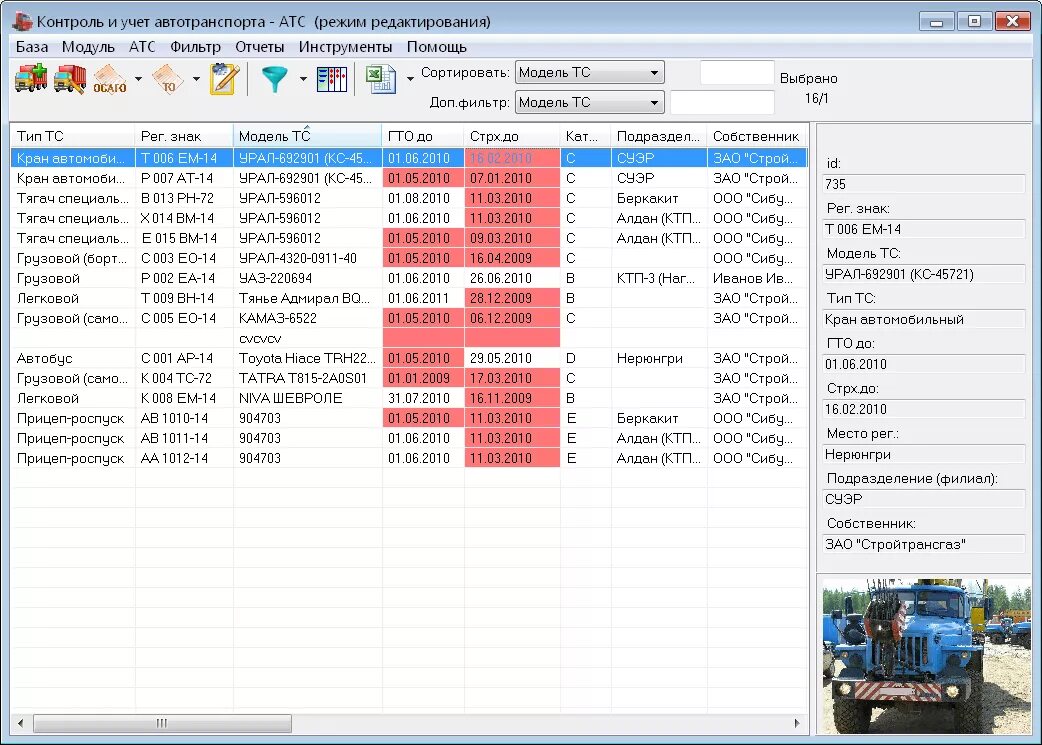Click the Иванов Ив... owner cell
The height and width of the screenshot is (745, 1042).
point(757,278)
